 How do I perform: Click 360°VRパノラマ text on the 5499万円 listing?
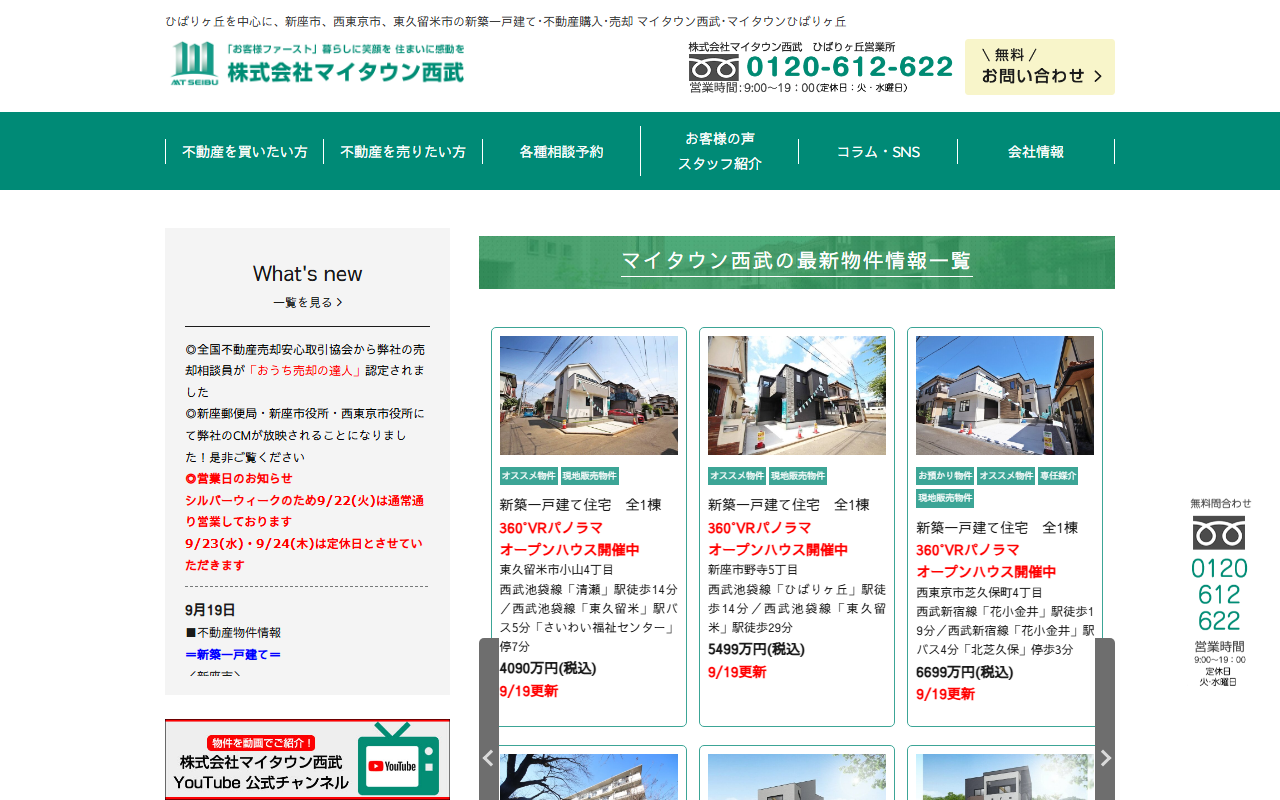point(760,528)
